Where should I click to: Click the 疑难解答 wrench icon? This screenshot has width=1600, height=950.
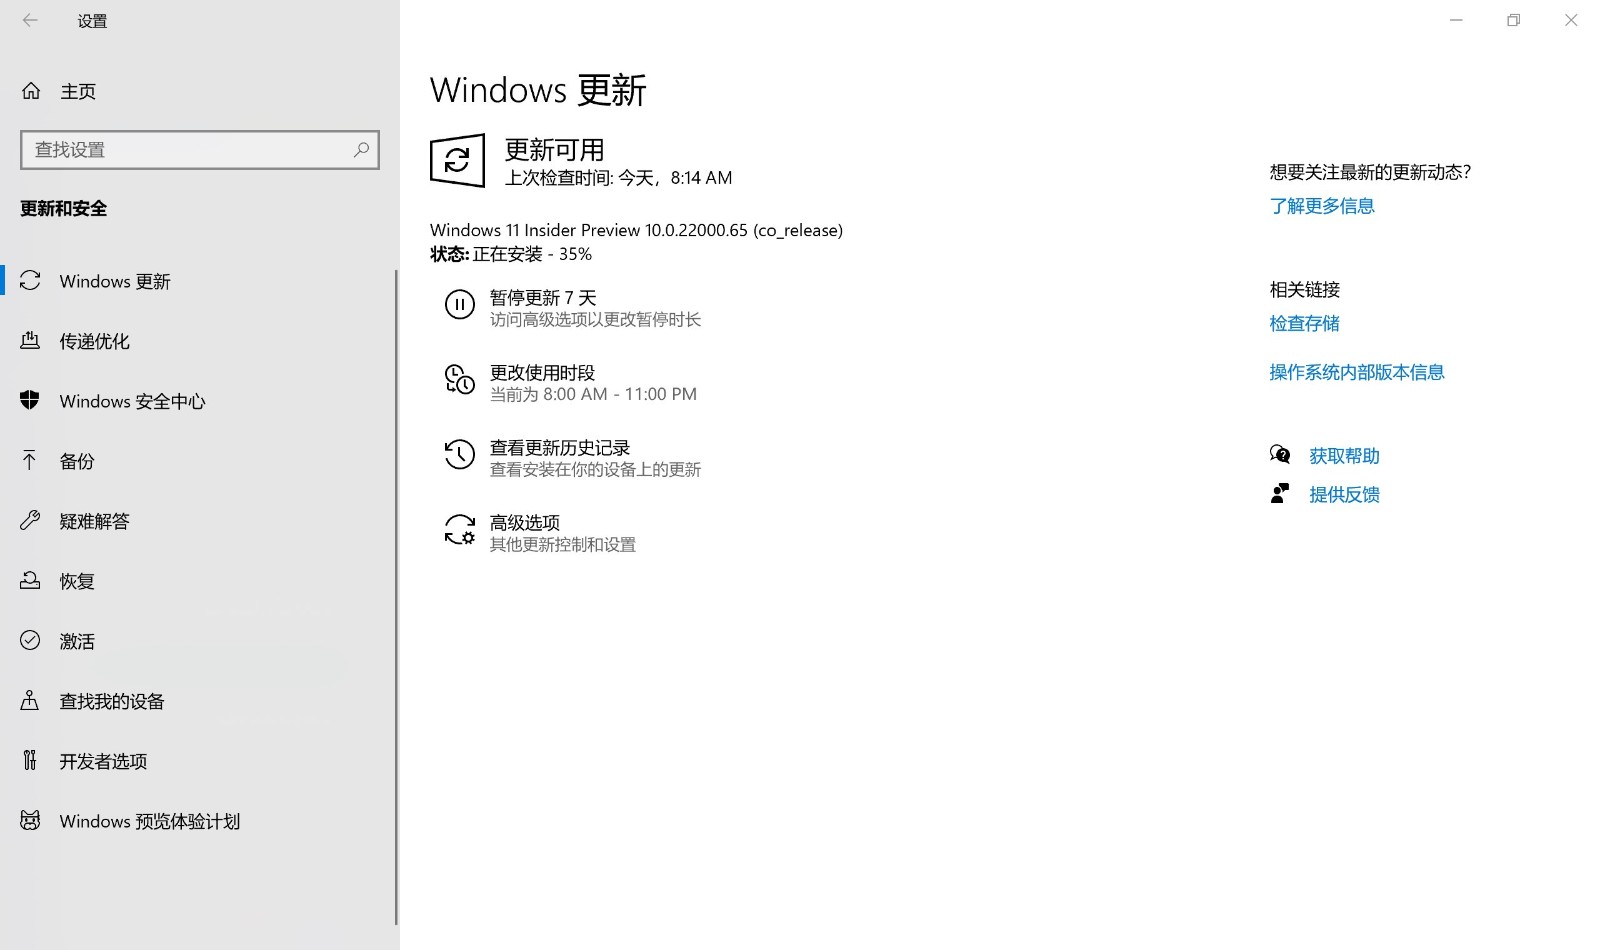tap(30, 521)
